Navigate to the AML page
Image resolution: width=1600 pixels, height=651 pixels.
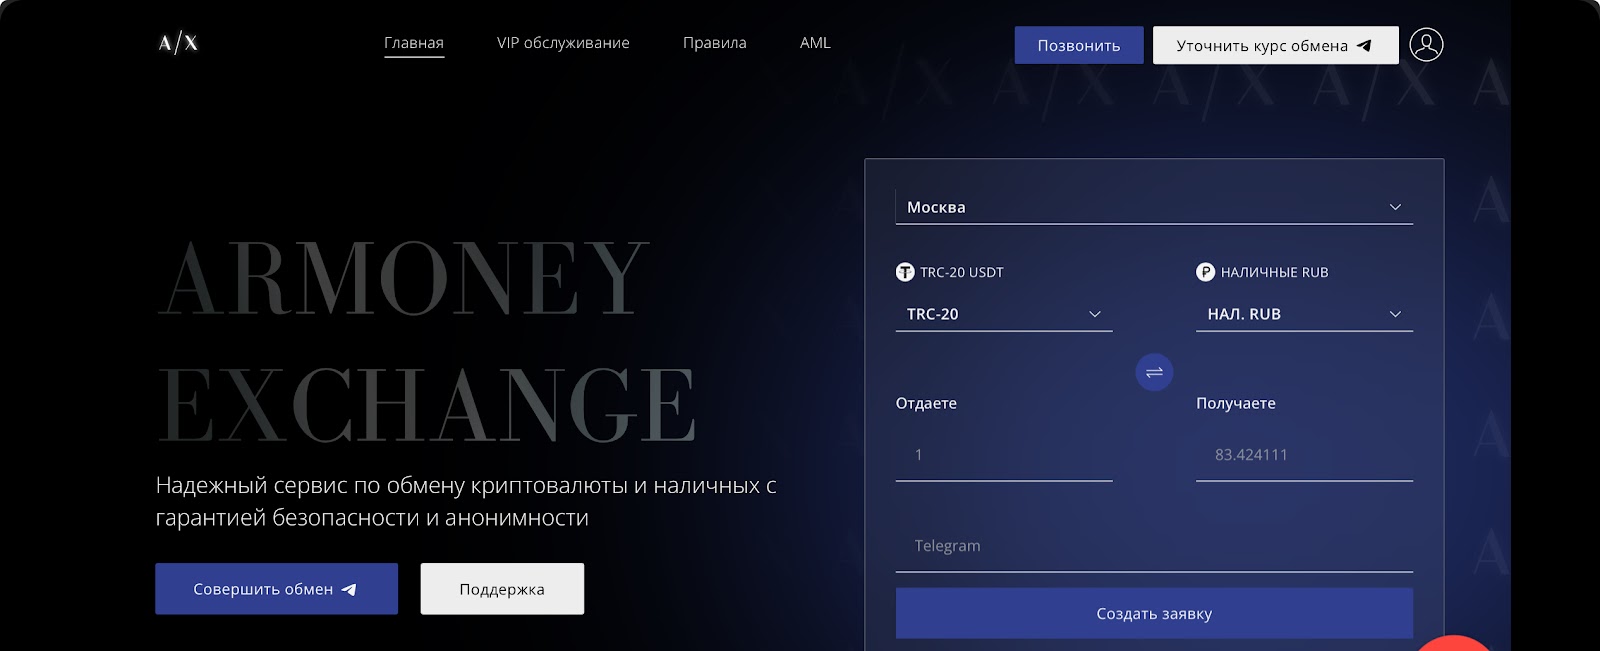[x=815, y=43]
